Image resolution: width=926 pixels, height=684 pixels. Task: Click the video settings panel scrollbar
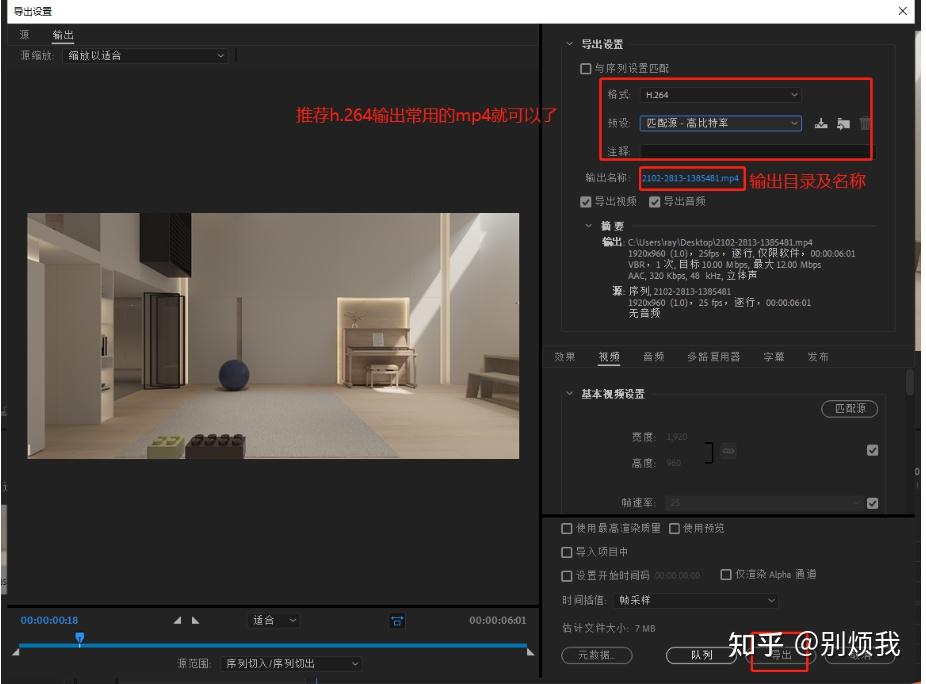[x=909, y=382]
